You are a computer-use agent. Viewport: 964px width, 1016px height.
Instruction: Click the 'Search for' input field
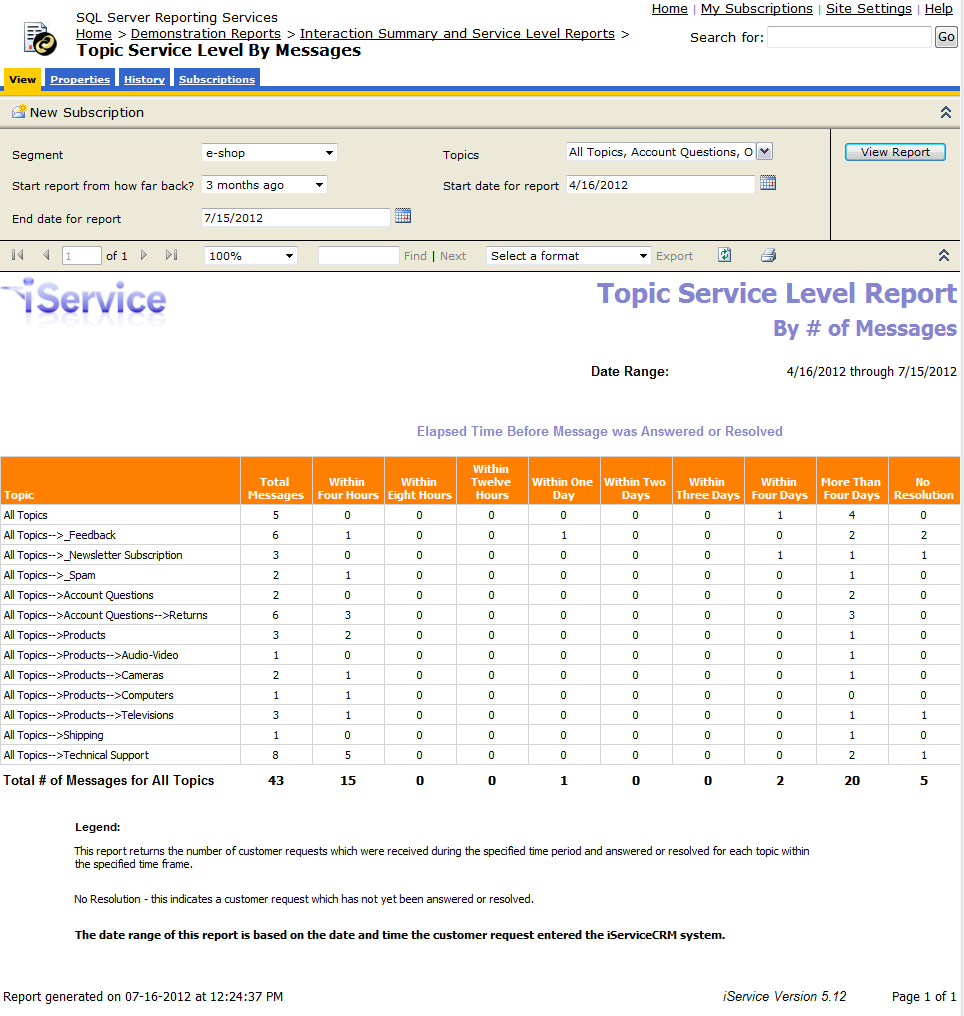849,37
